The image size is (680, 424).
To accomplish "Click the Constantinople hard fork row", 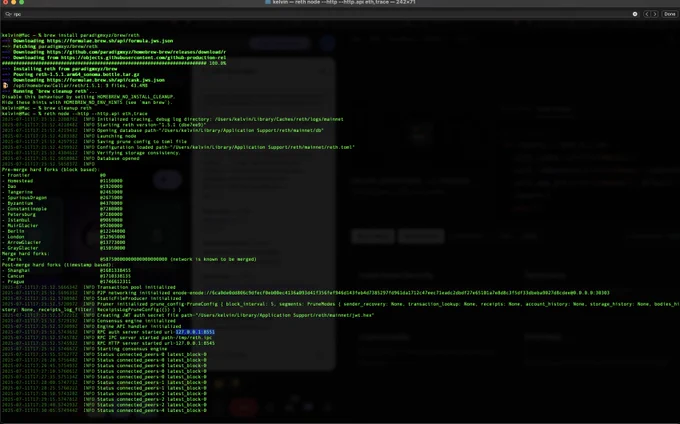I will pos(62,209).
